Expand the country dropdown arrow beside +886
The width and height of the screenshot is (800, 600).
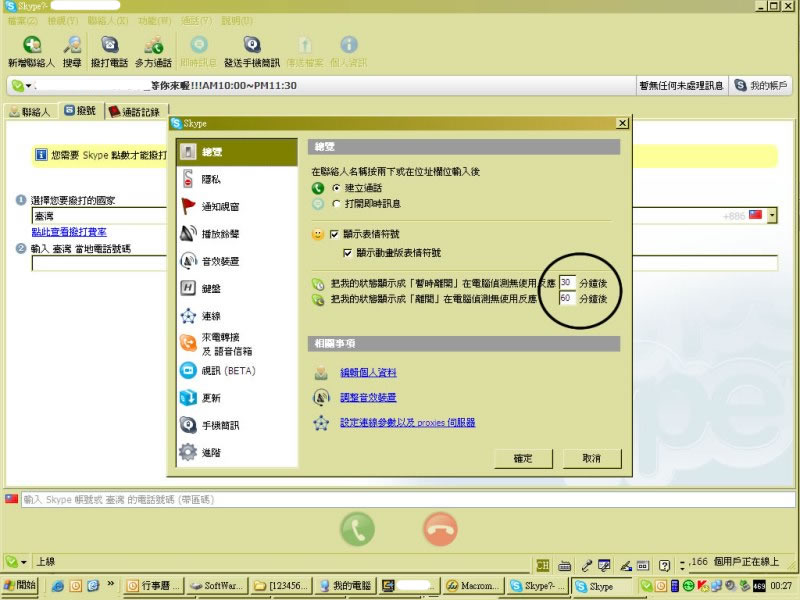pos(772,215)
